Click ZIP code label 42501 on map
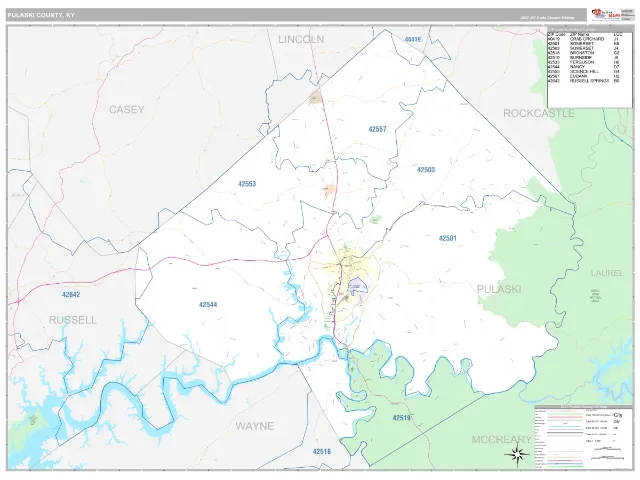Image resolution: width=640 pixels, height=480 pixels. [447, 238]
